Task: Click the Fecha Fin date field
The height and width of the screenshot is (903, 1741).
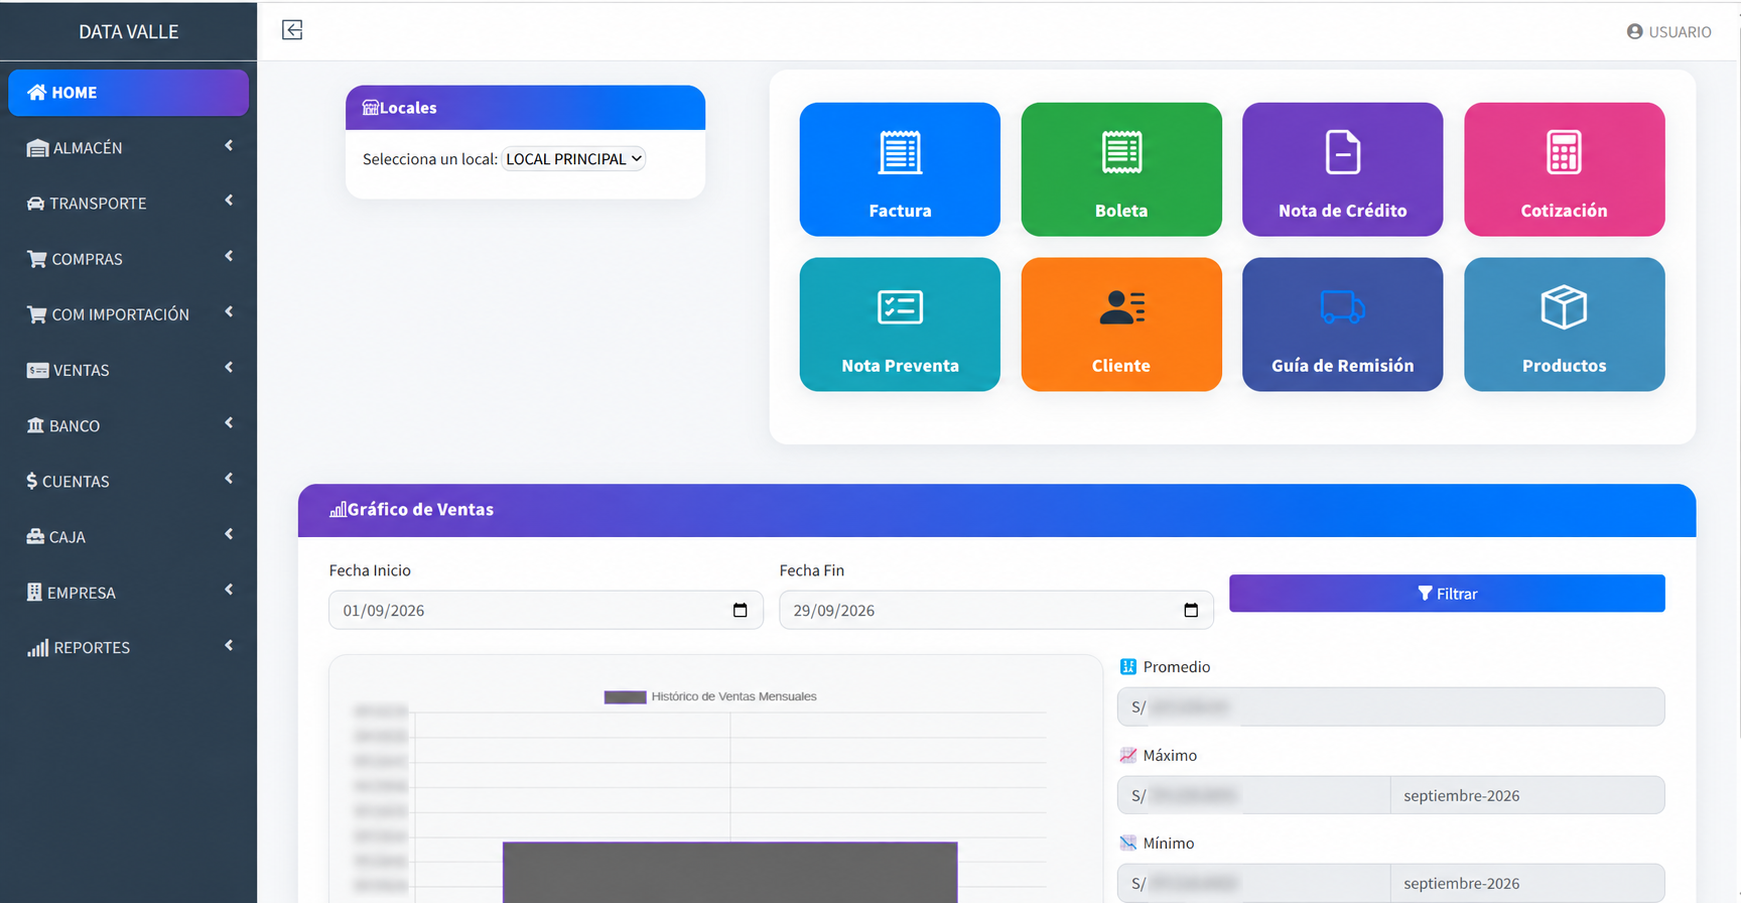Action: click(x=996, y=610)
